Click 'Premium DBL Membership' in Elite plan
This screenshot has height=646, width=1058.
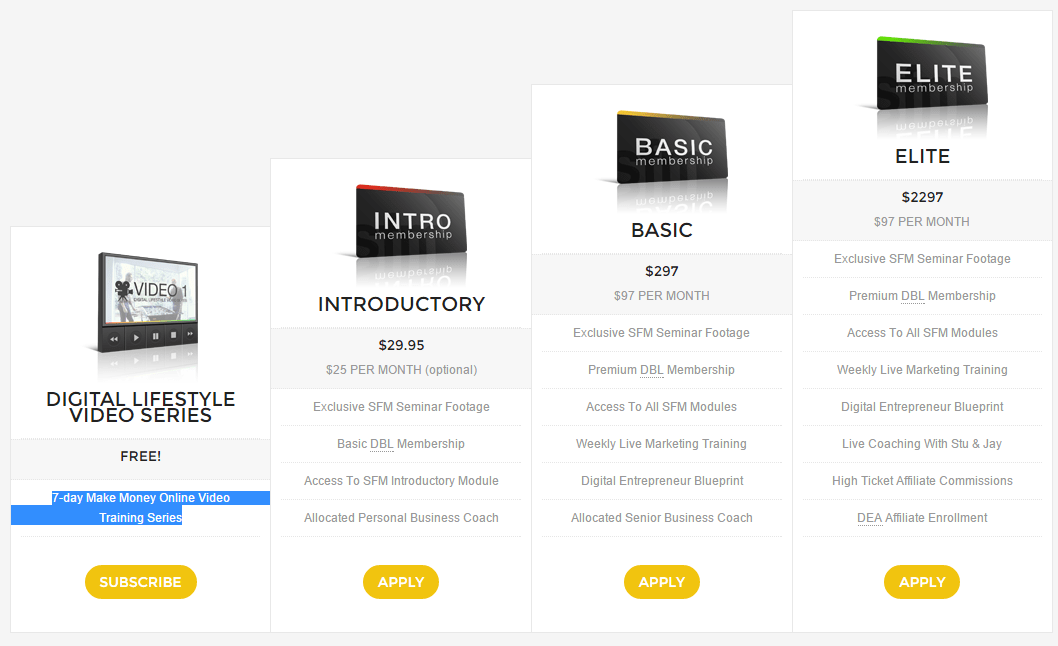[x=922, y=296]
